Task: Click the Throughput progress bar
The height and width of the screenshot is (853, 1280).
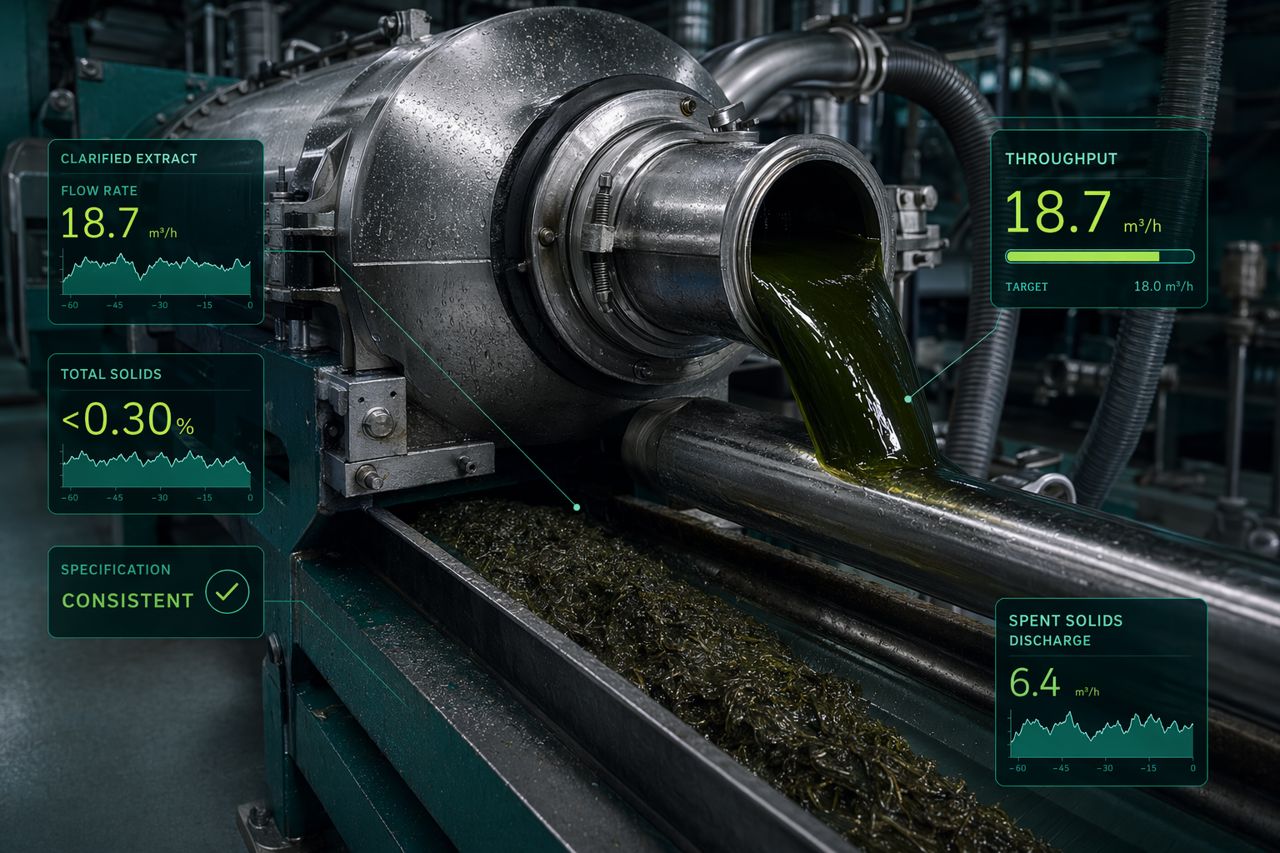Action: point(1099,256)
